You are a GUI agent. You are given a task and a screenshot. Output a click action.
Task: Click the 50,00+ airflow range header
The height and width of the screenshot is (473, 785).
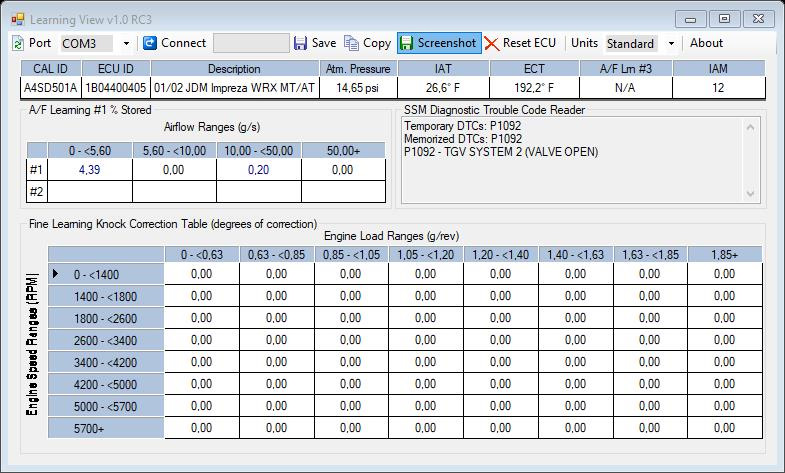[343, 150]
